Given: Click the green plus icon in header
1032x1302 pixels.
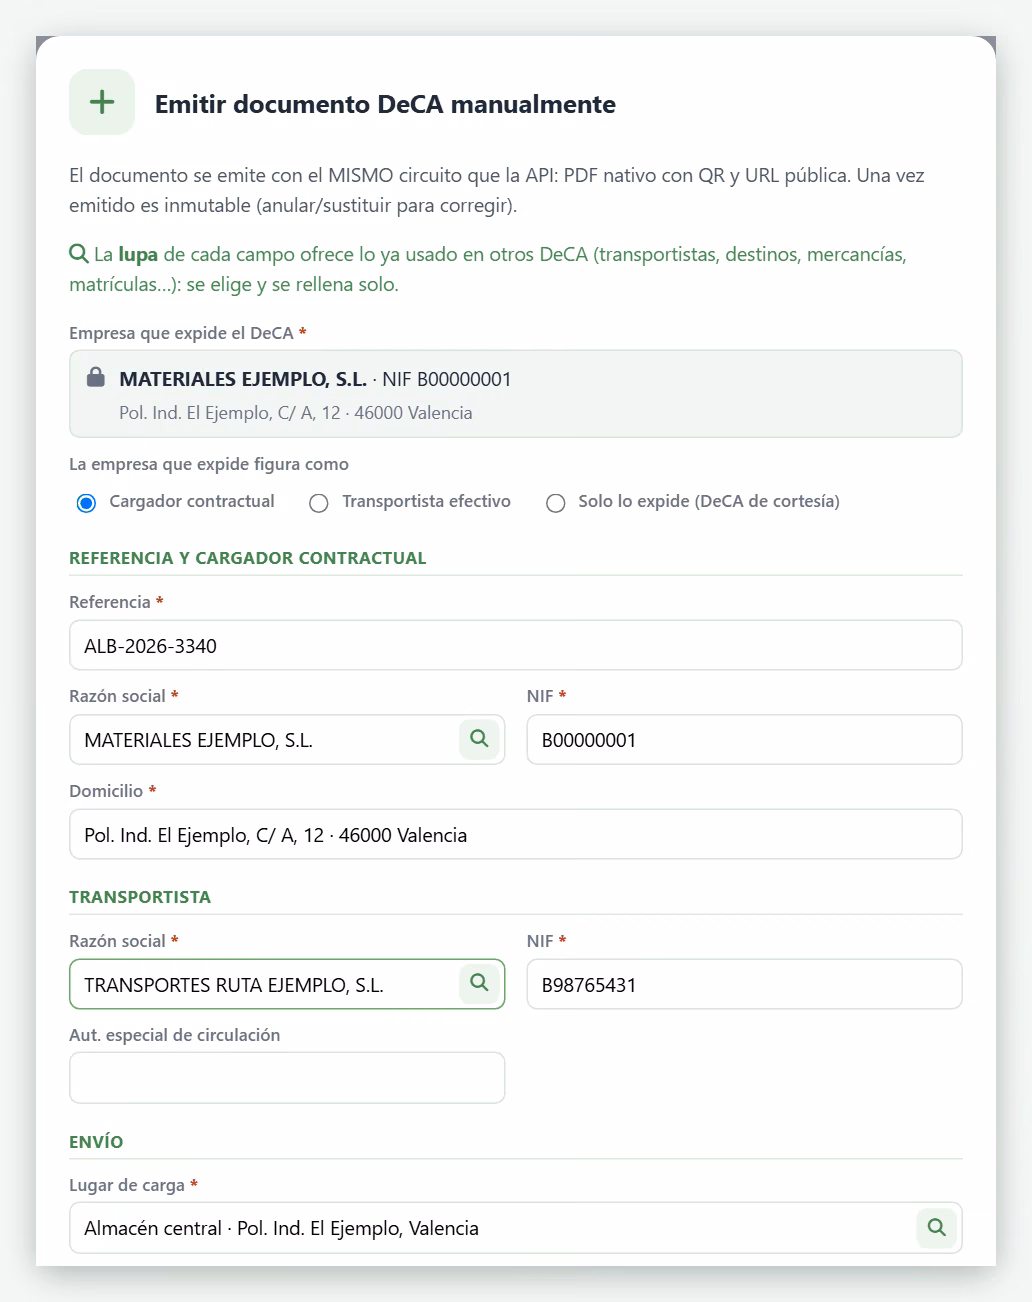Looking at the screenshot, I should click(x=102, y=102).
